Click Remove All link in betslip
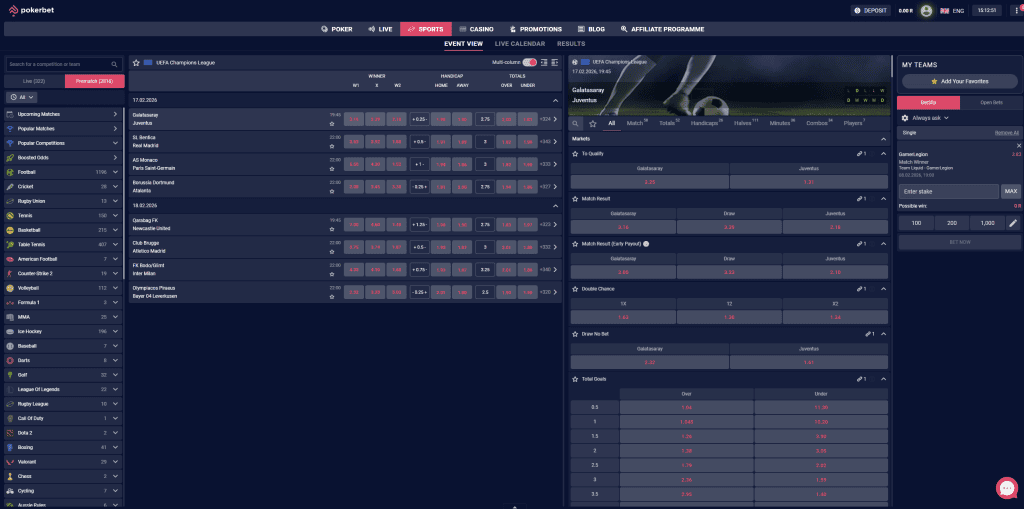1024x509 pixels. pos(1006,133)
